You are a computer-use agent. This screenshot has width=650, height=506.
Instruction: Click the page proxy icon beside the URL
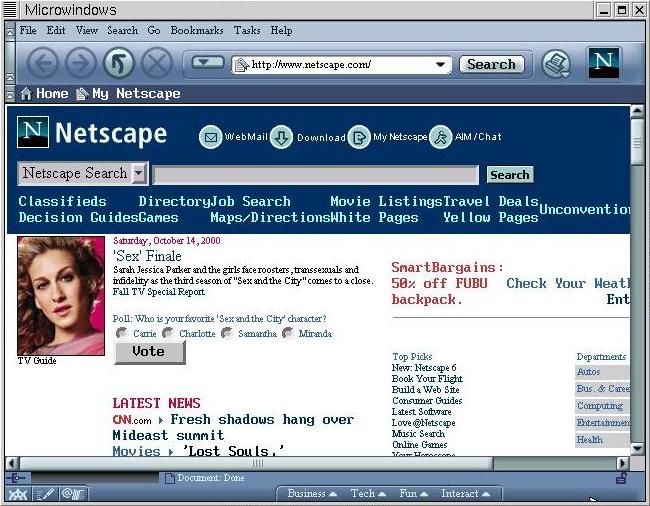pyautogui.click(x=242, y=65)
